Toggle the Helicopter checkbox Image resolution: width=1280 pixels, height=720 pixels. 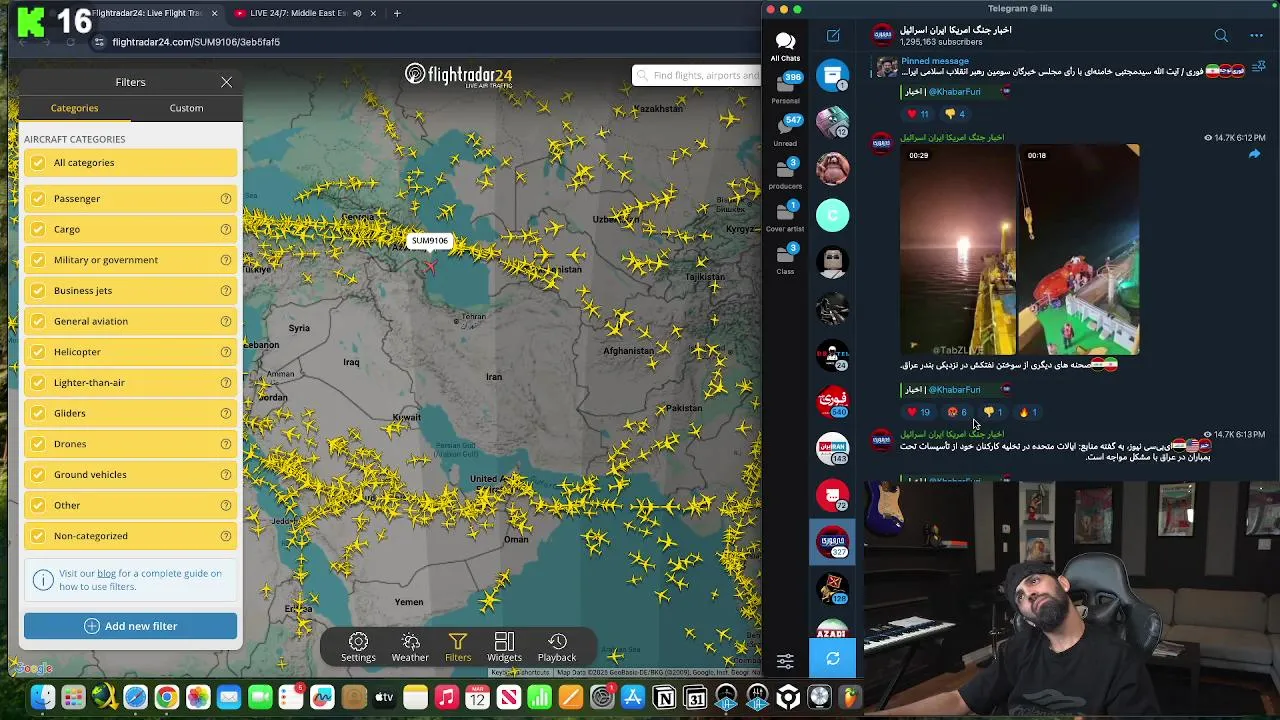pyautogui.click(x=38, y=352)
